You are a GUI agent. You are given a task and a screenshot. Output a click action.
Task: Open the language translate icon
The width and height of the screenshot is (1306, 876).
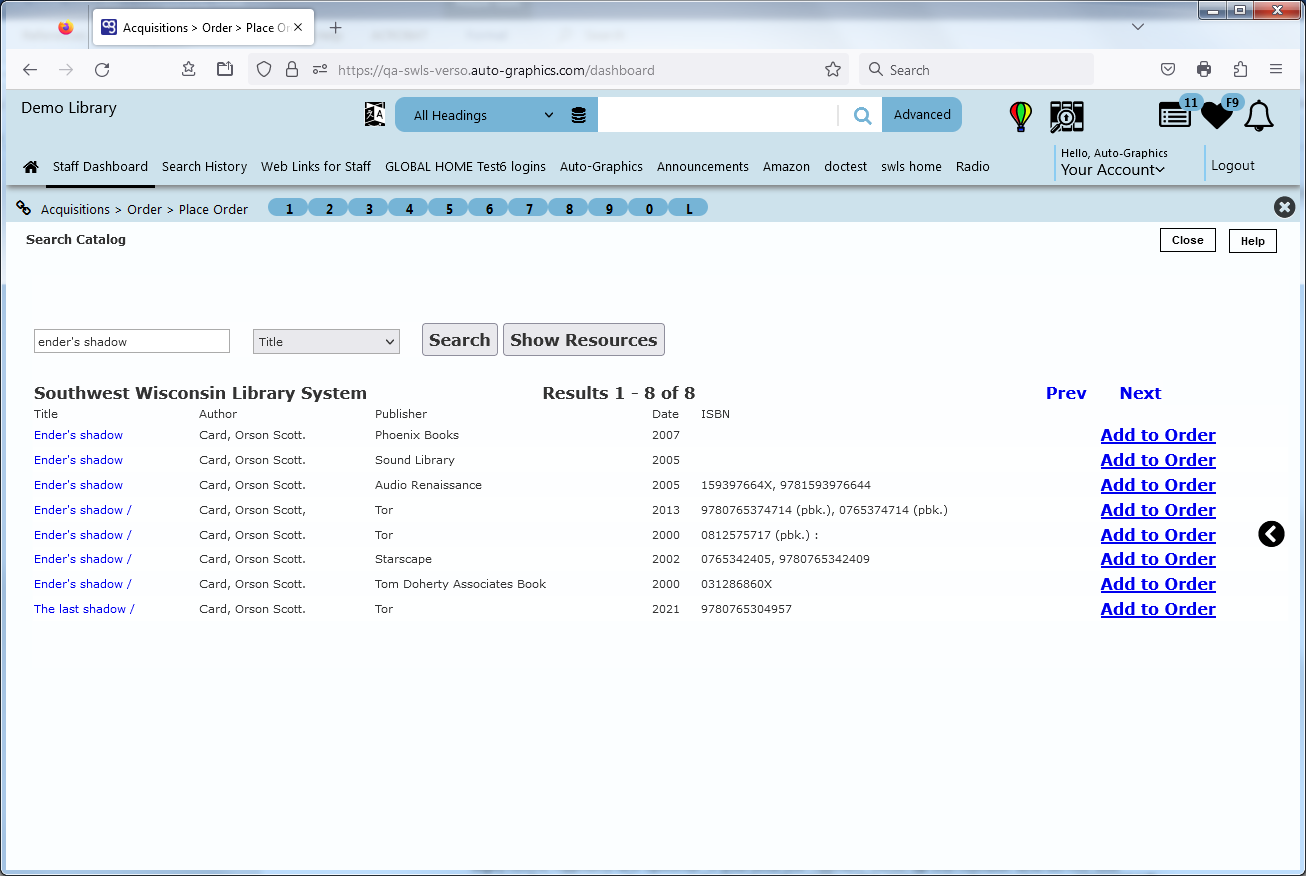coord(375,114)
